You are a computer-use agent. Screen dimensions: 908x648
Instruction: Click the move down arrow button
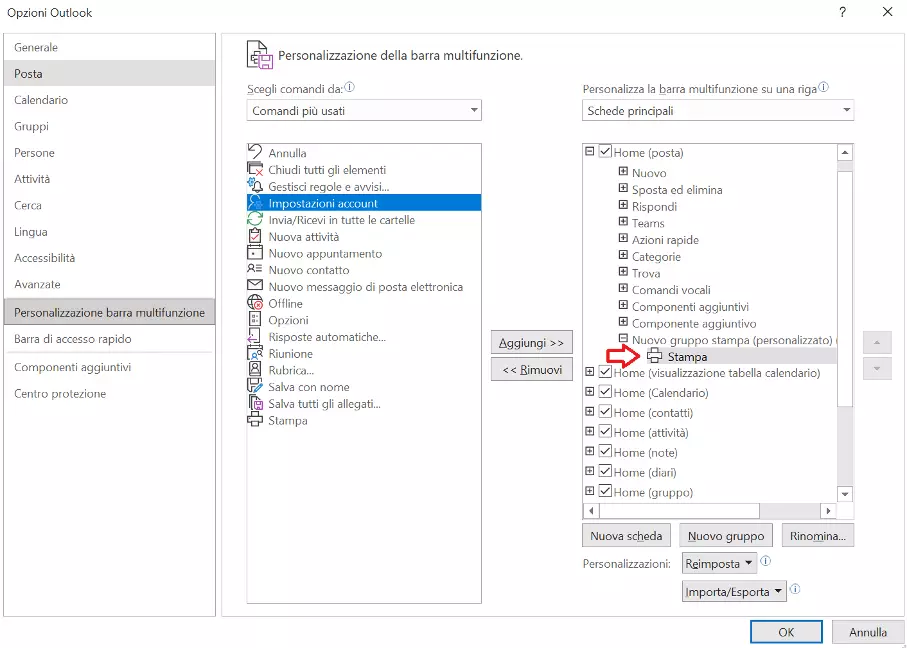[877, 369]
